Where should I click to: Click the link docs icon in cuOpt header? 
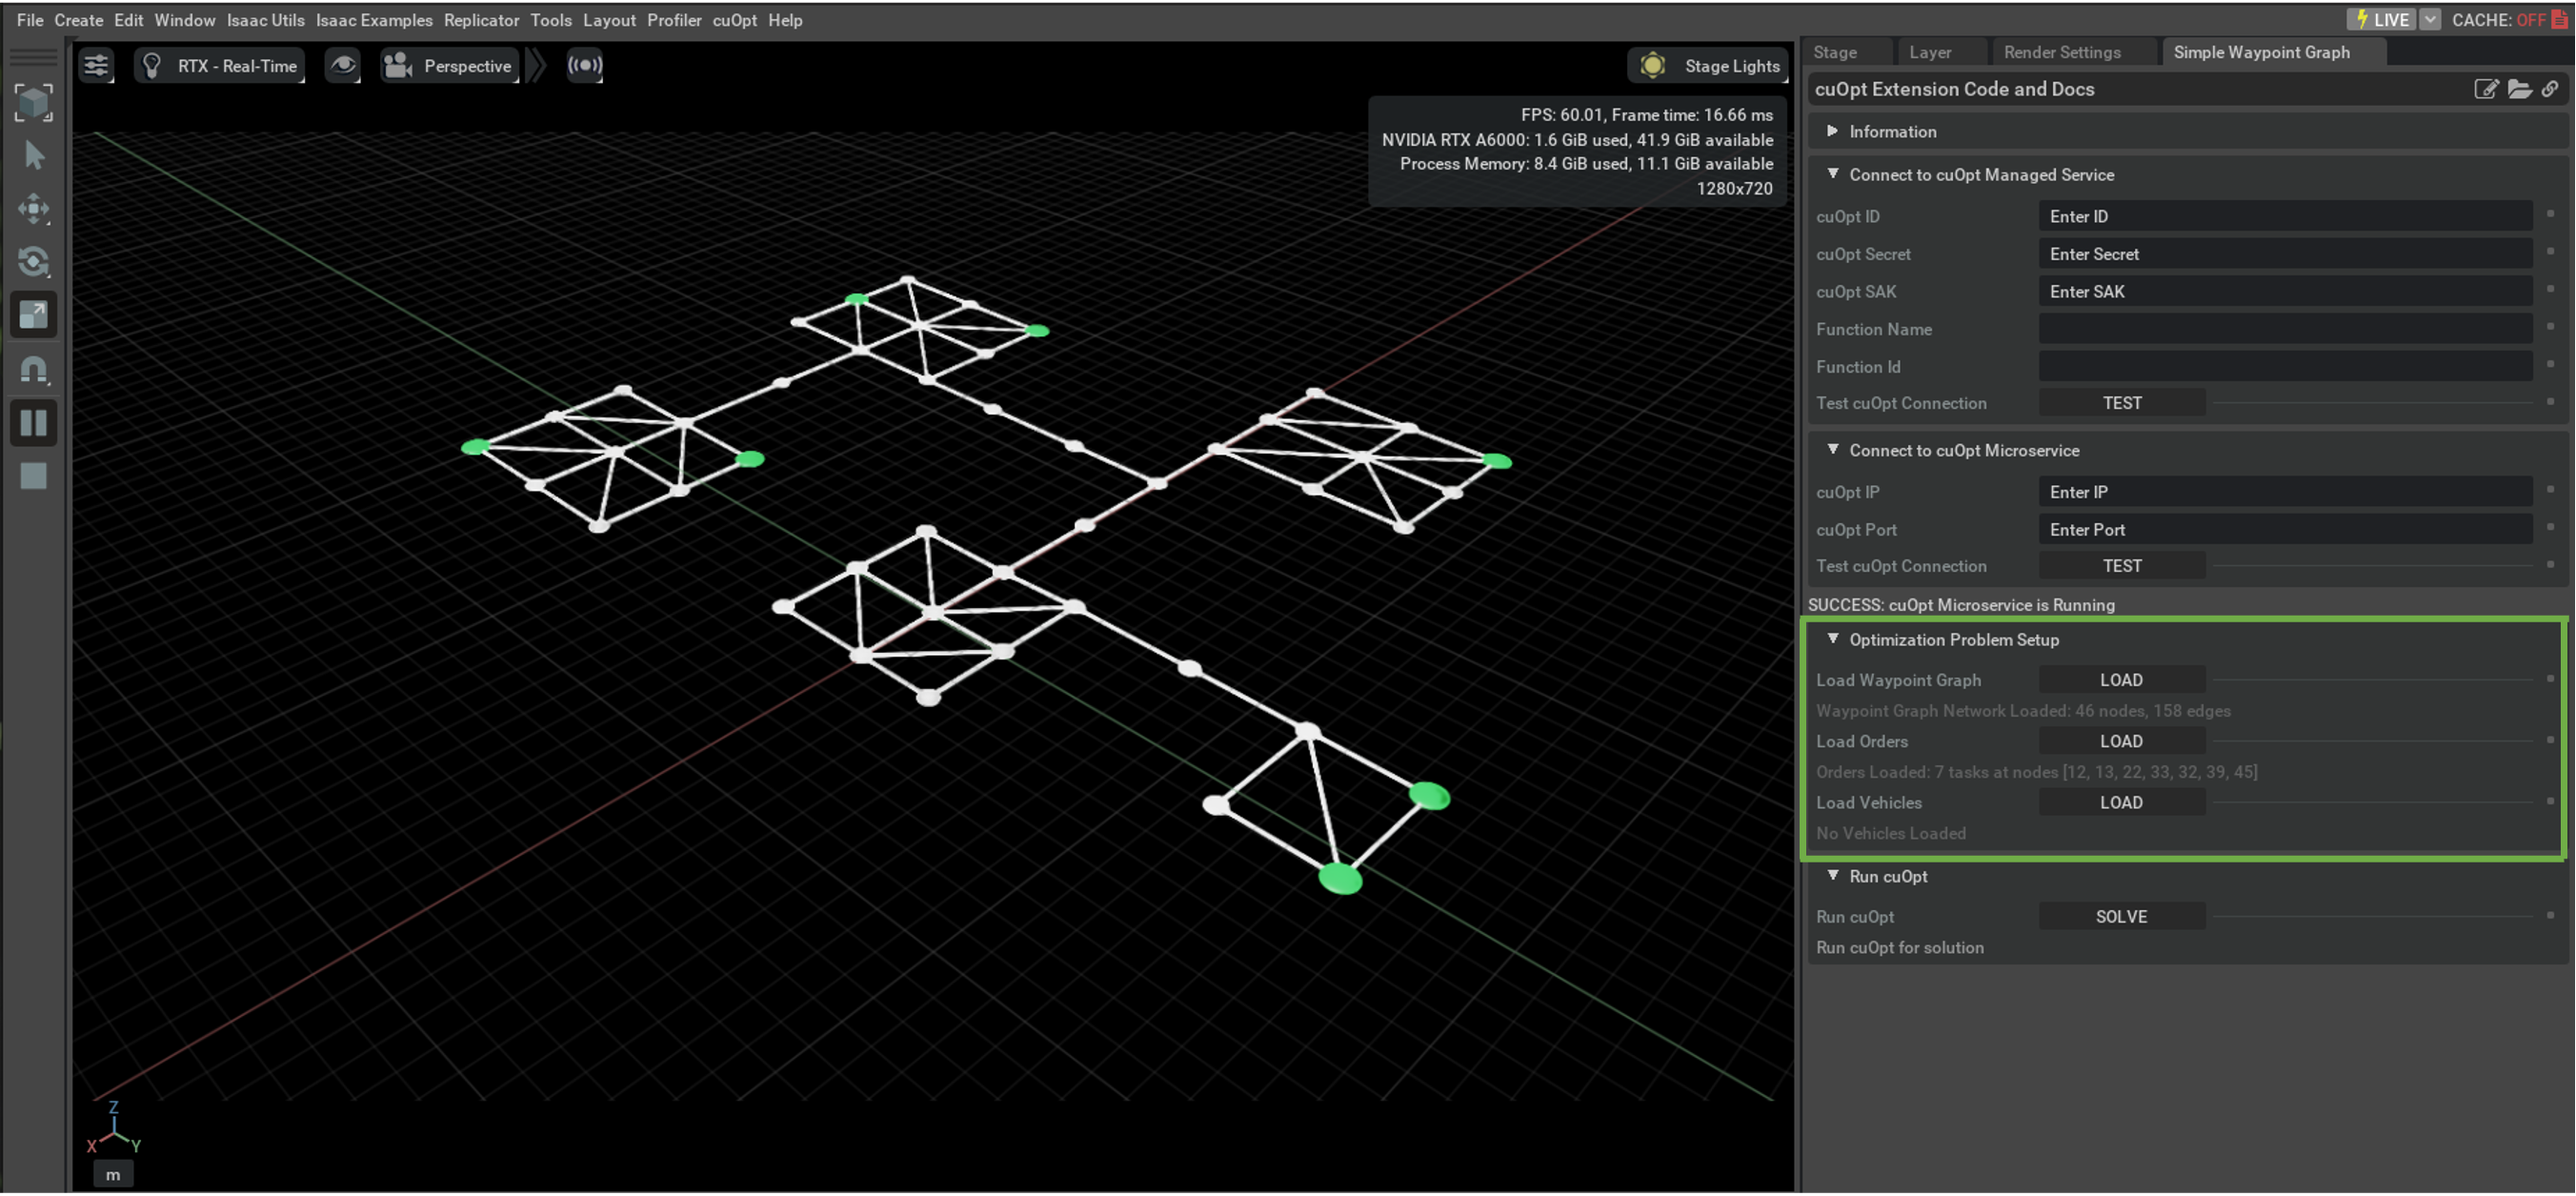(2551, 89)
